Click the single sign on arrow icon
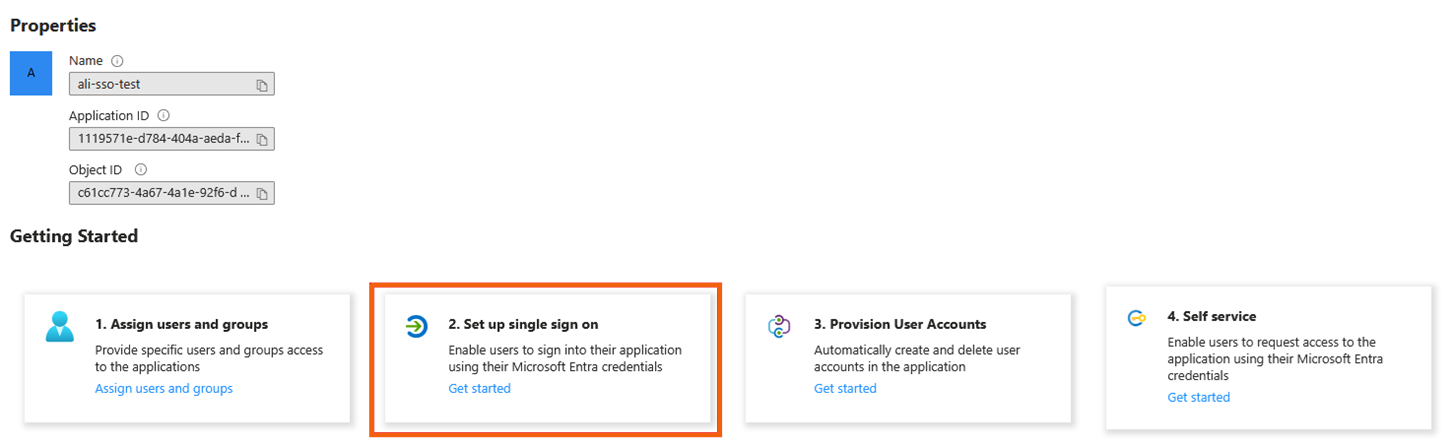This screenshot has width=1450, height=447. coord(415,326)
